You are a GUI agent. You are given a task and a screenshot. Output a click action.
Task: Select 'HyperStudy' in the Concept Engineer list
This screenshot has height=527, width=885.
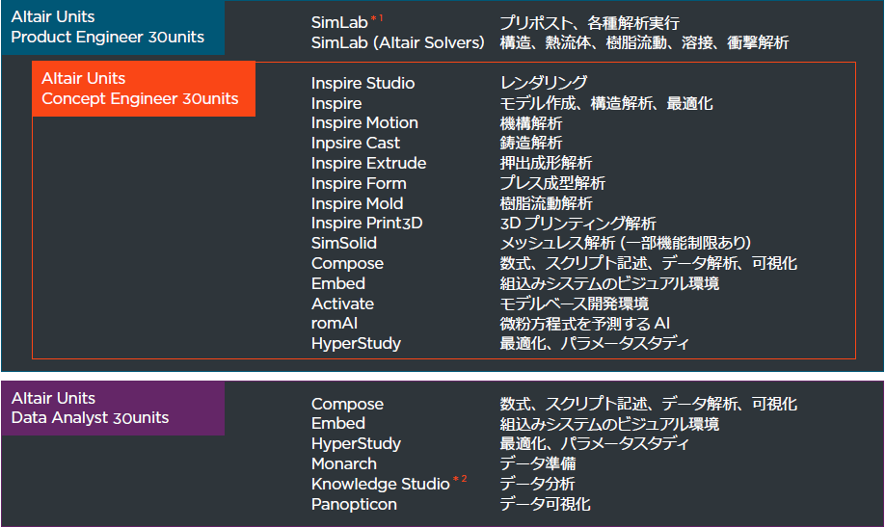(356, 344)
